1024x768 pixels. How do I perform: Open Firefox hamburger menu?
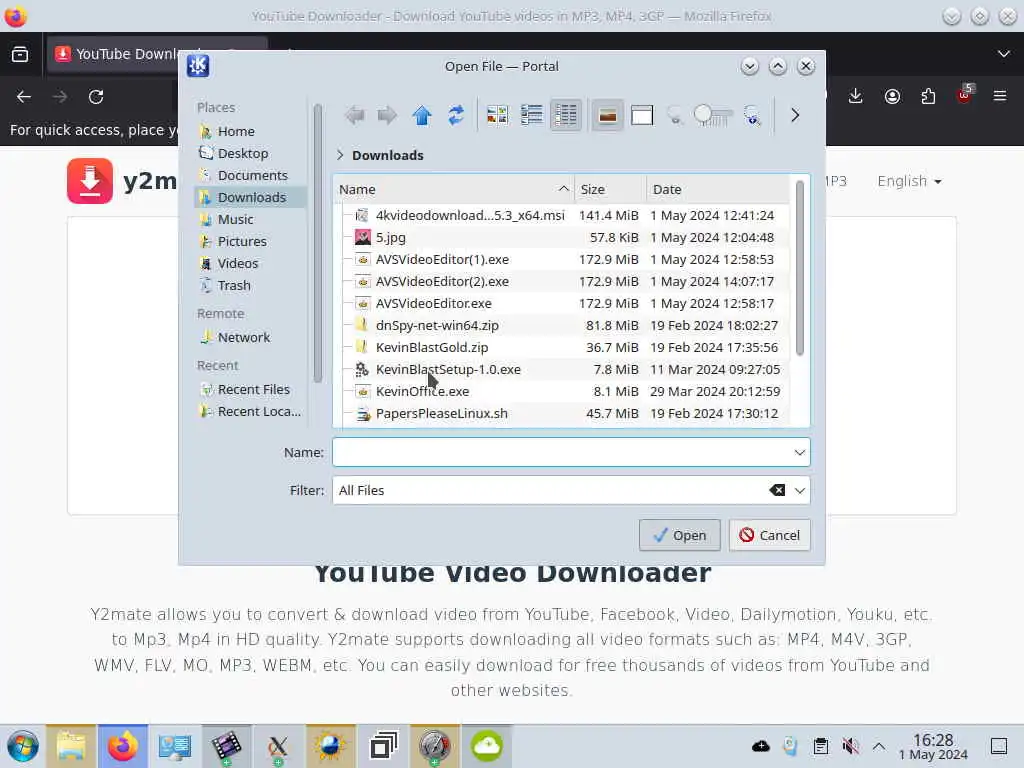1000,97
